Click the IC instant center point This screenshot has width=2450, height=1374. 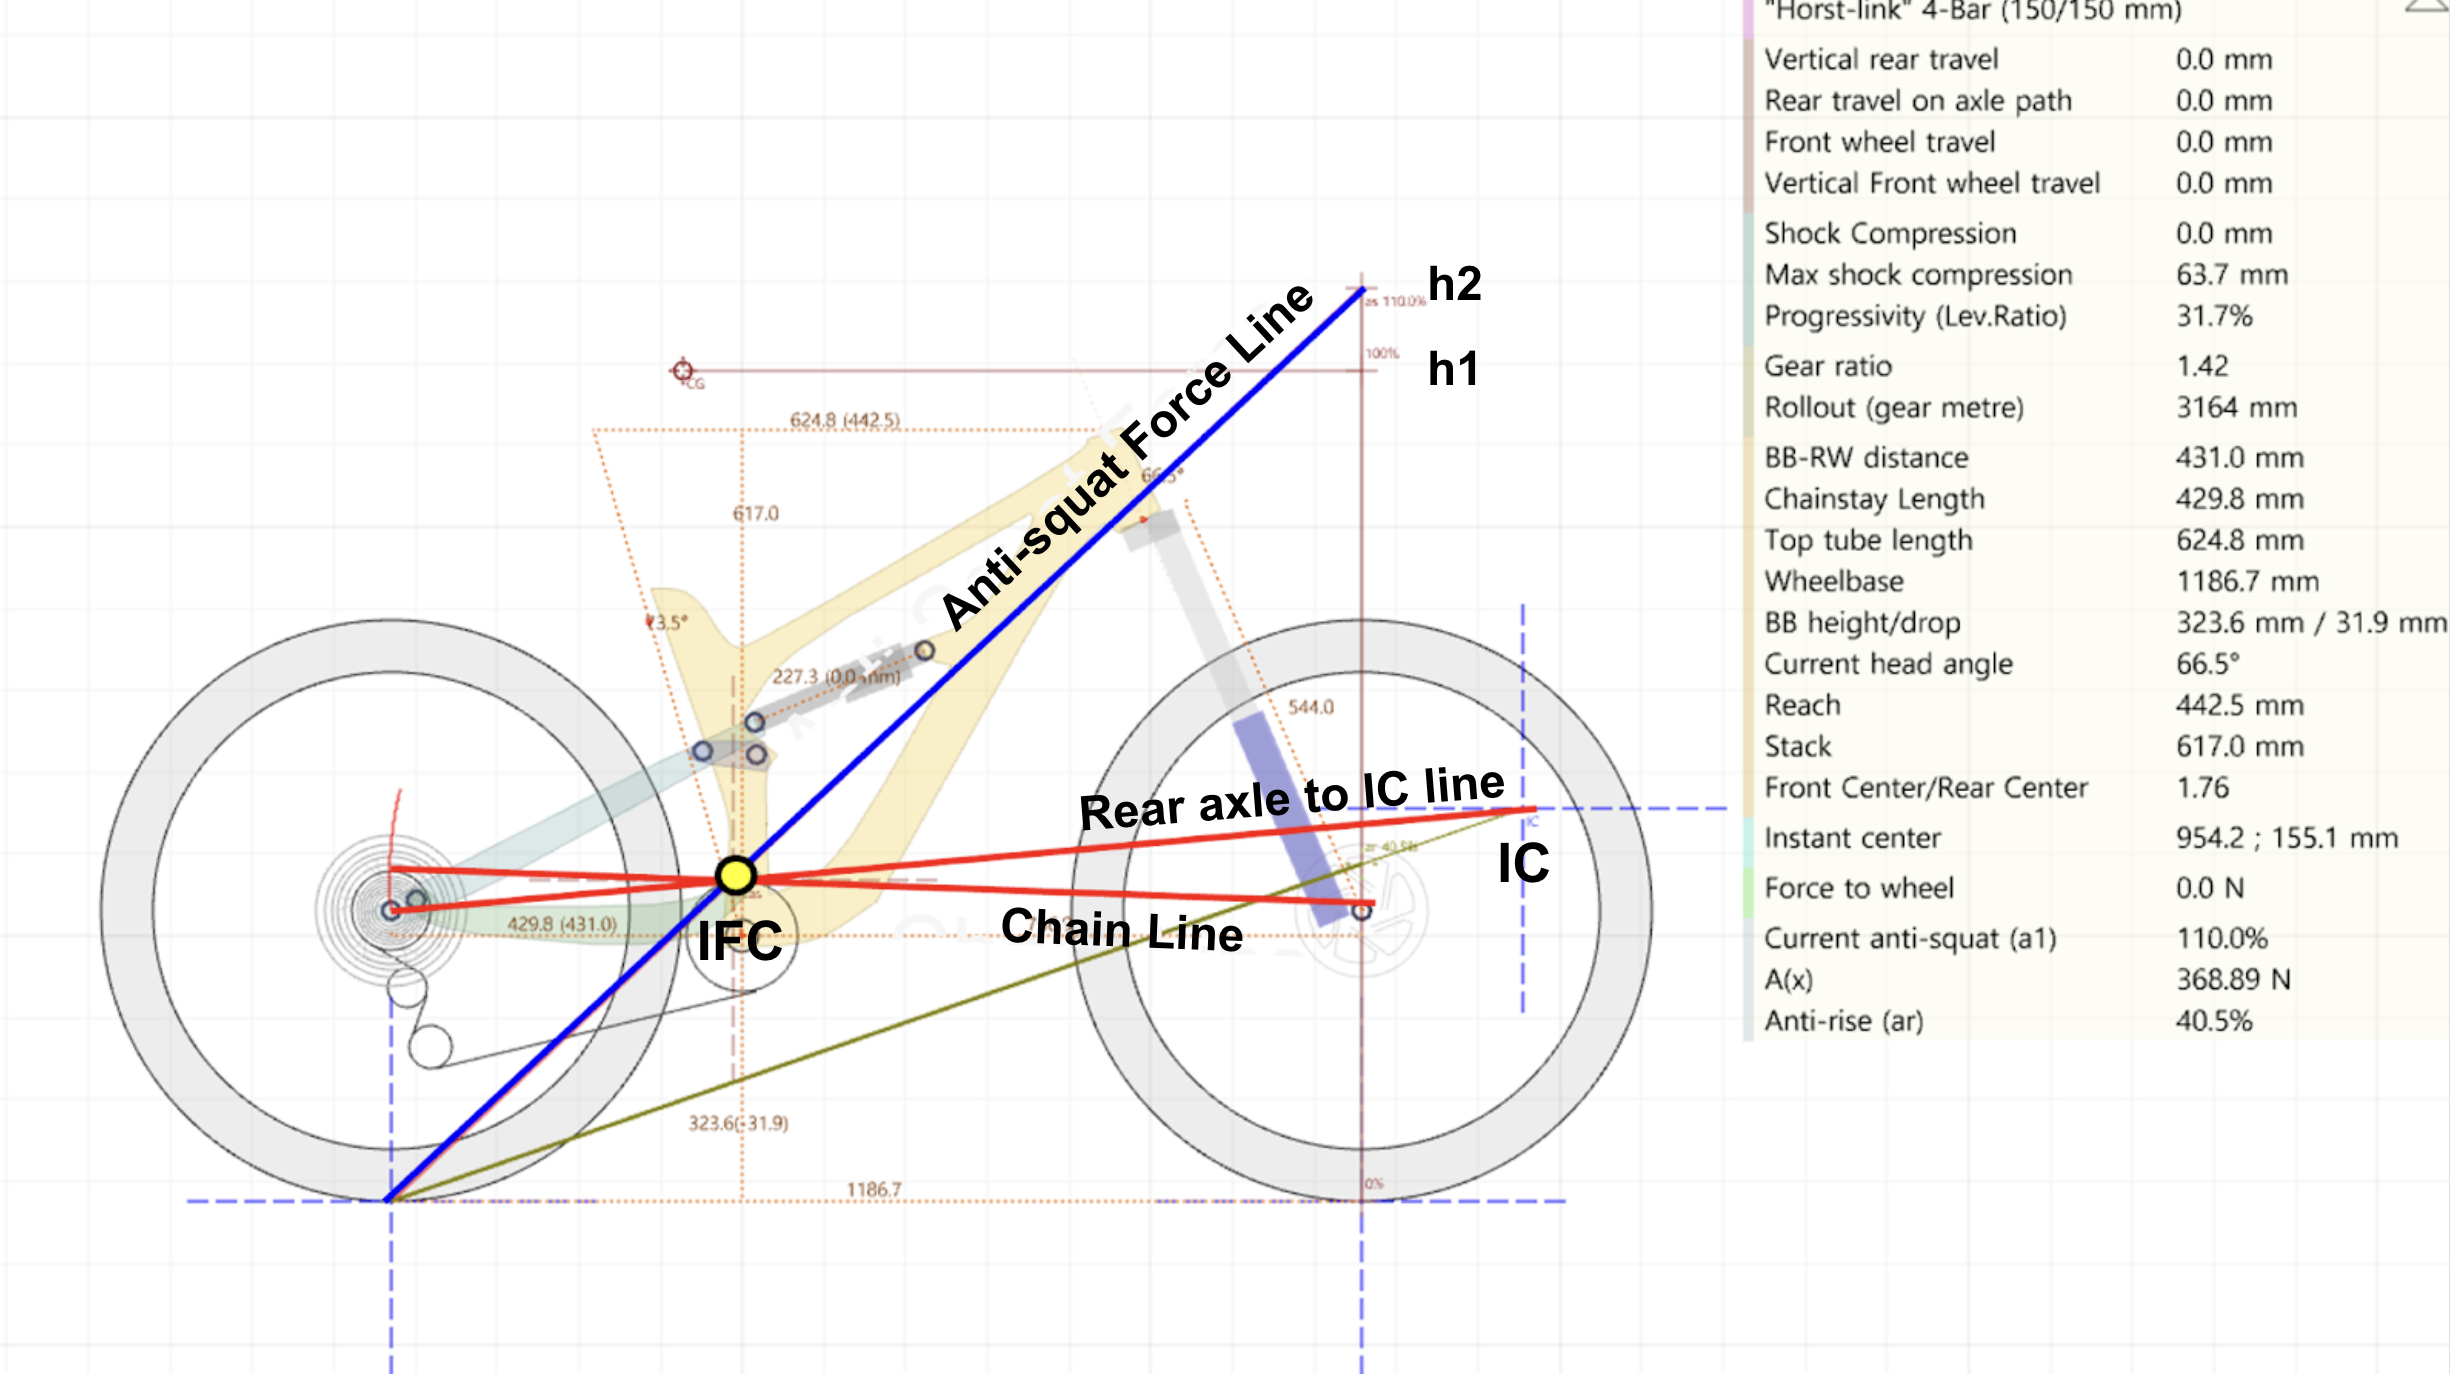tap(1524, 809)
